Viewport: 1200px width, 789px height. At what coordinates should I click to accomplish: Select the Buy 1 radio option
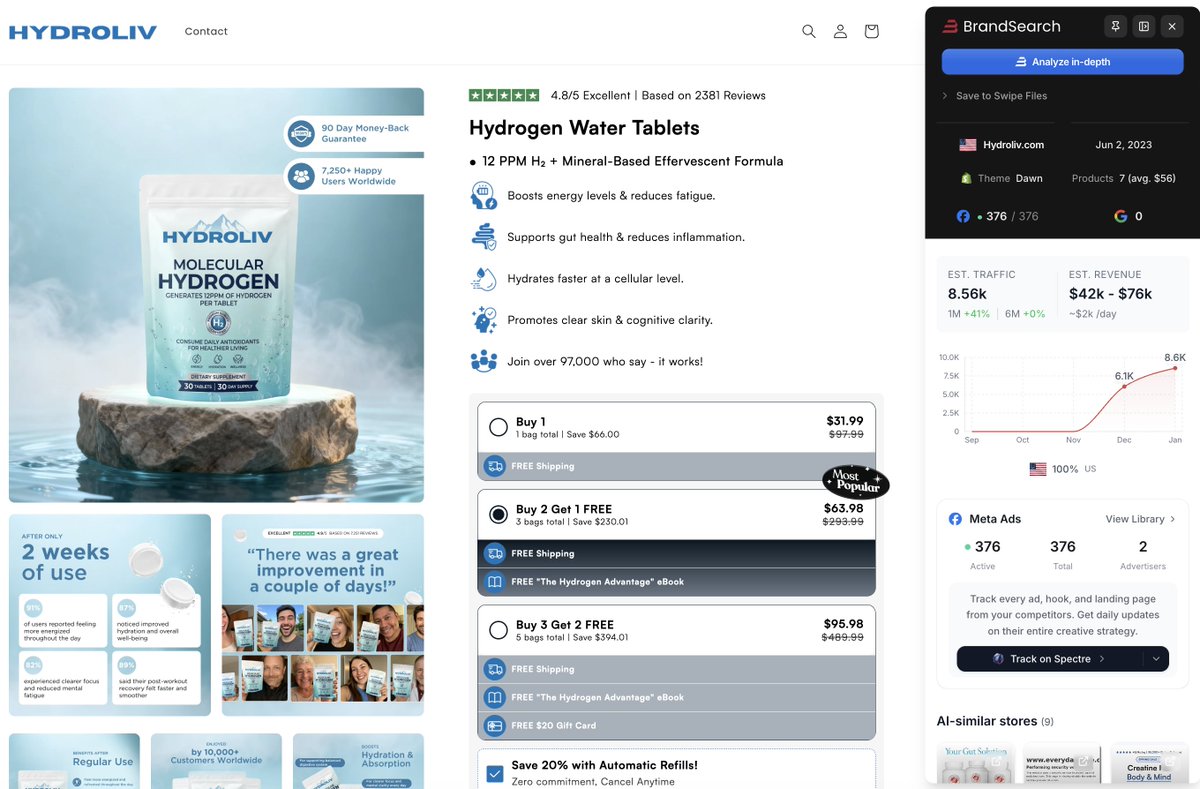tap(498, 428)
